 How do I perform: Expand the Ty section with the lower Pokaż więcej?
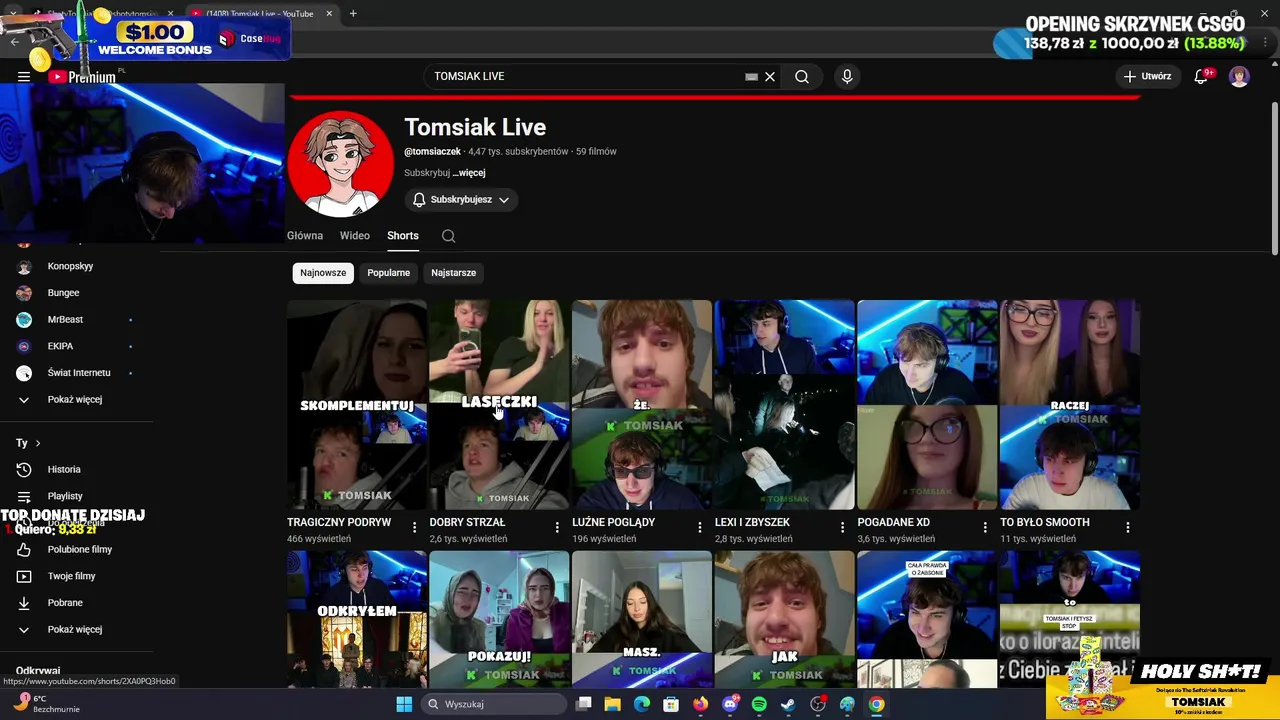(x=77, y=629)
